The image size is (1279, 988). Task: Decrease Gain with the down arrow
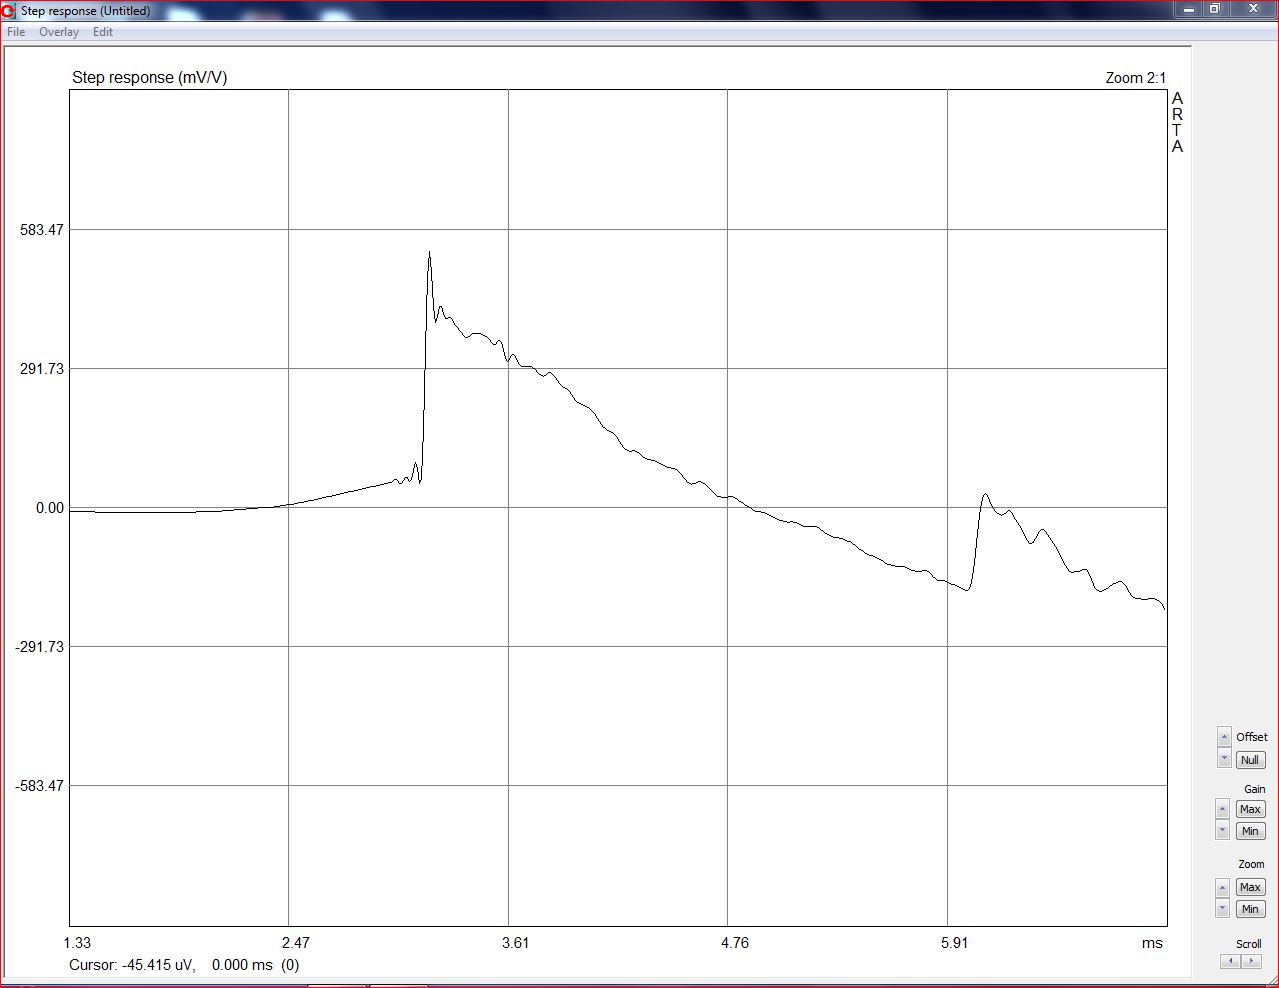point(1222,830)
